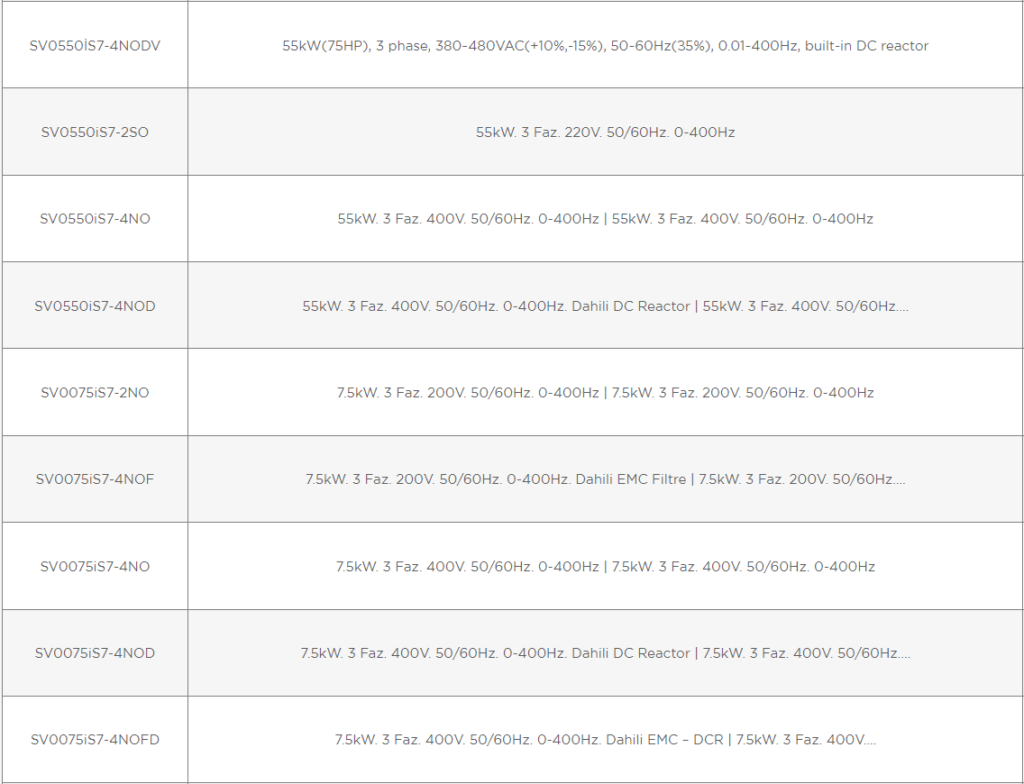Select the SV0075iS7-4NO model name
Image resolution: width=1024 pixels, height=784 pixels.
[x=95, y=566]
